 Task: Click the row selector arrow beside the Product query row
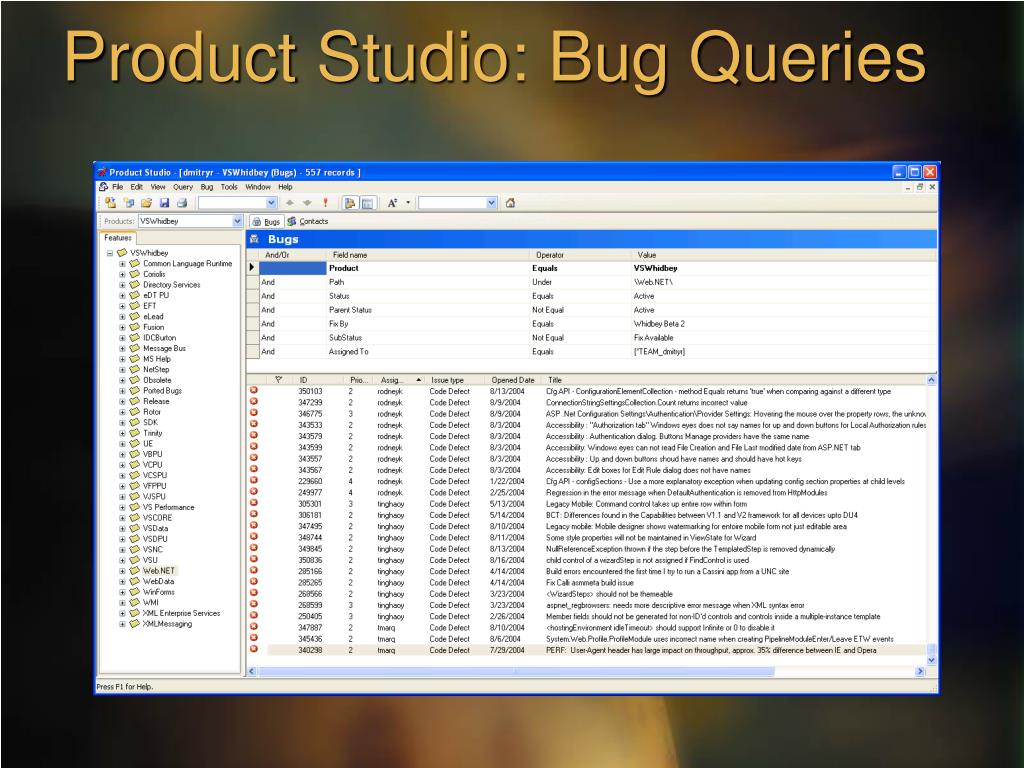click(252, 268)
